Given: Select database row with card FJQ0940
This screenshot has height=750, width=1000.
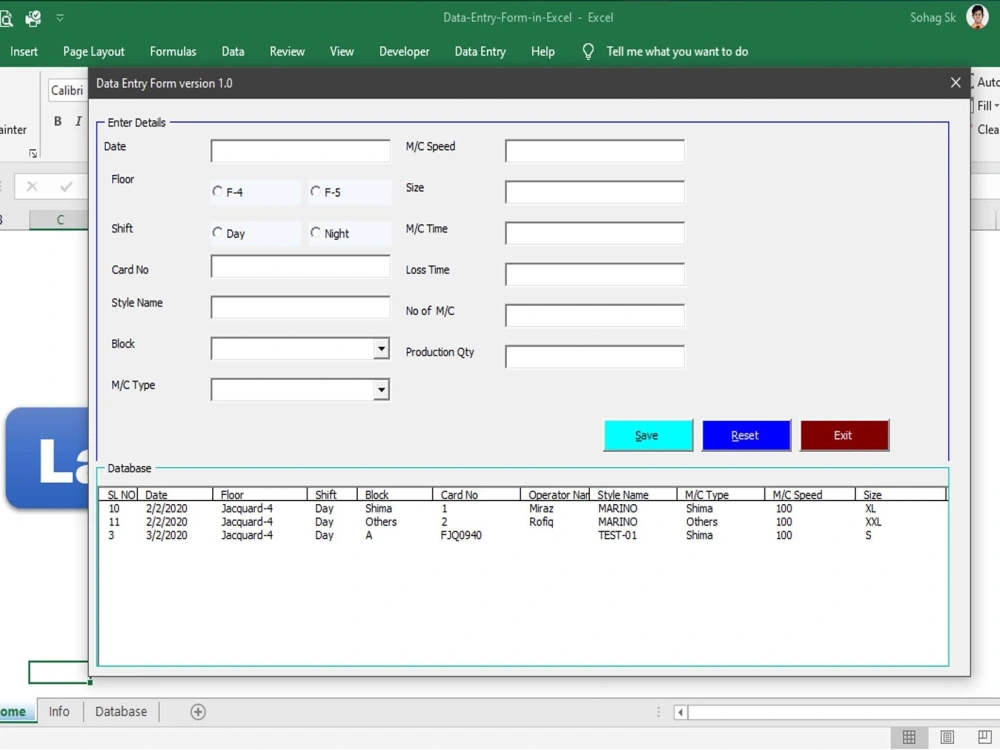Looking at the screenshot, I should [x=522, y=536].
